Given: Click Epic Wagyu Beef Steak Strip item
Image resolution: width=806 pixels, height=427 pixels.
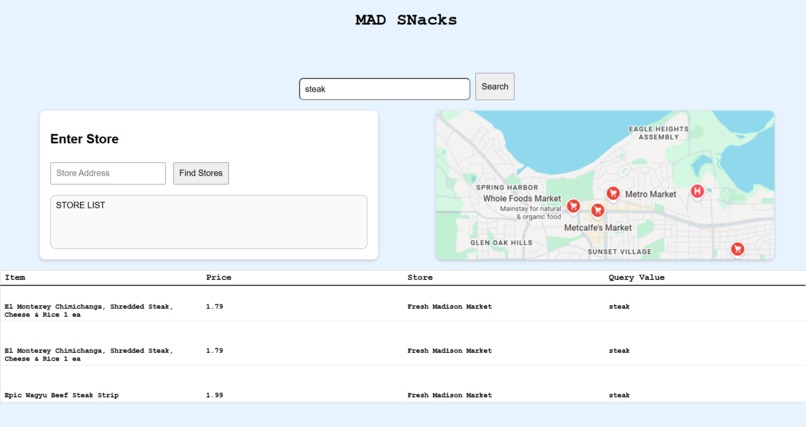Looking at the screenshot, I should [62, 395].
